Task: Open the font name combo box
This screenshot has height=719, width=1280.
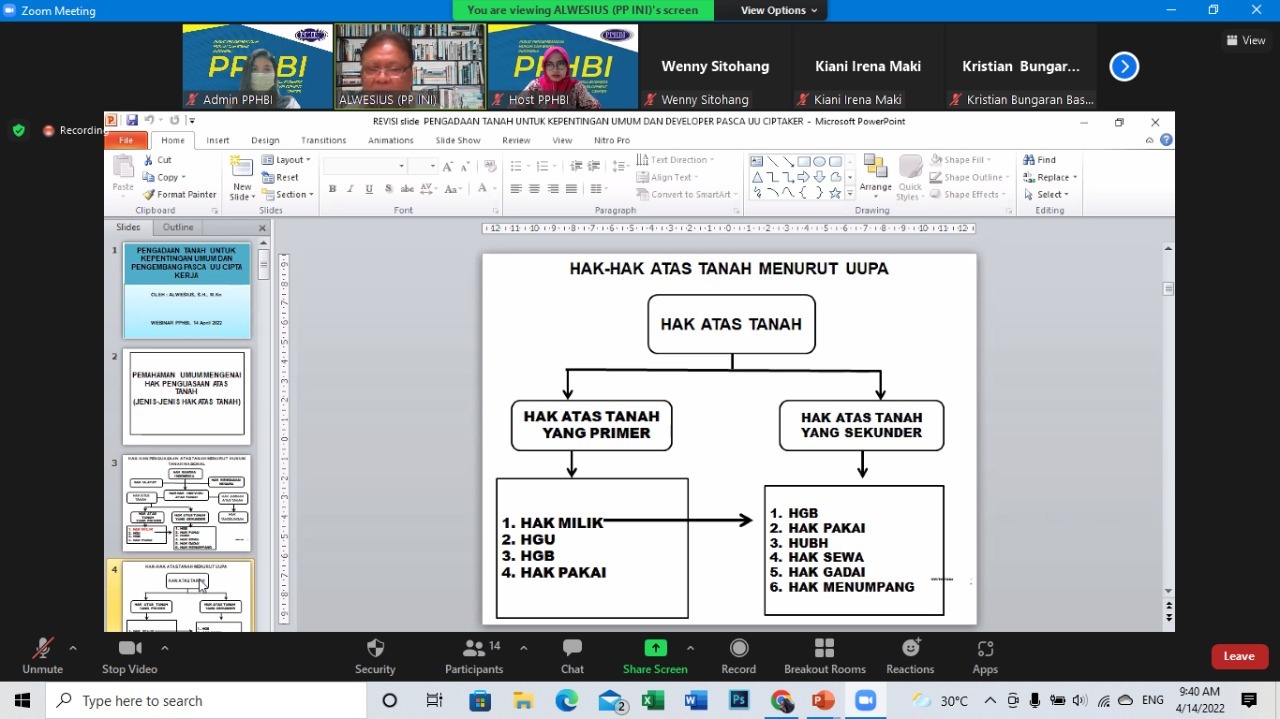Action: click(x=366, y=166)
